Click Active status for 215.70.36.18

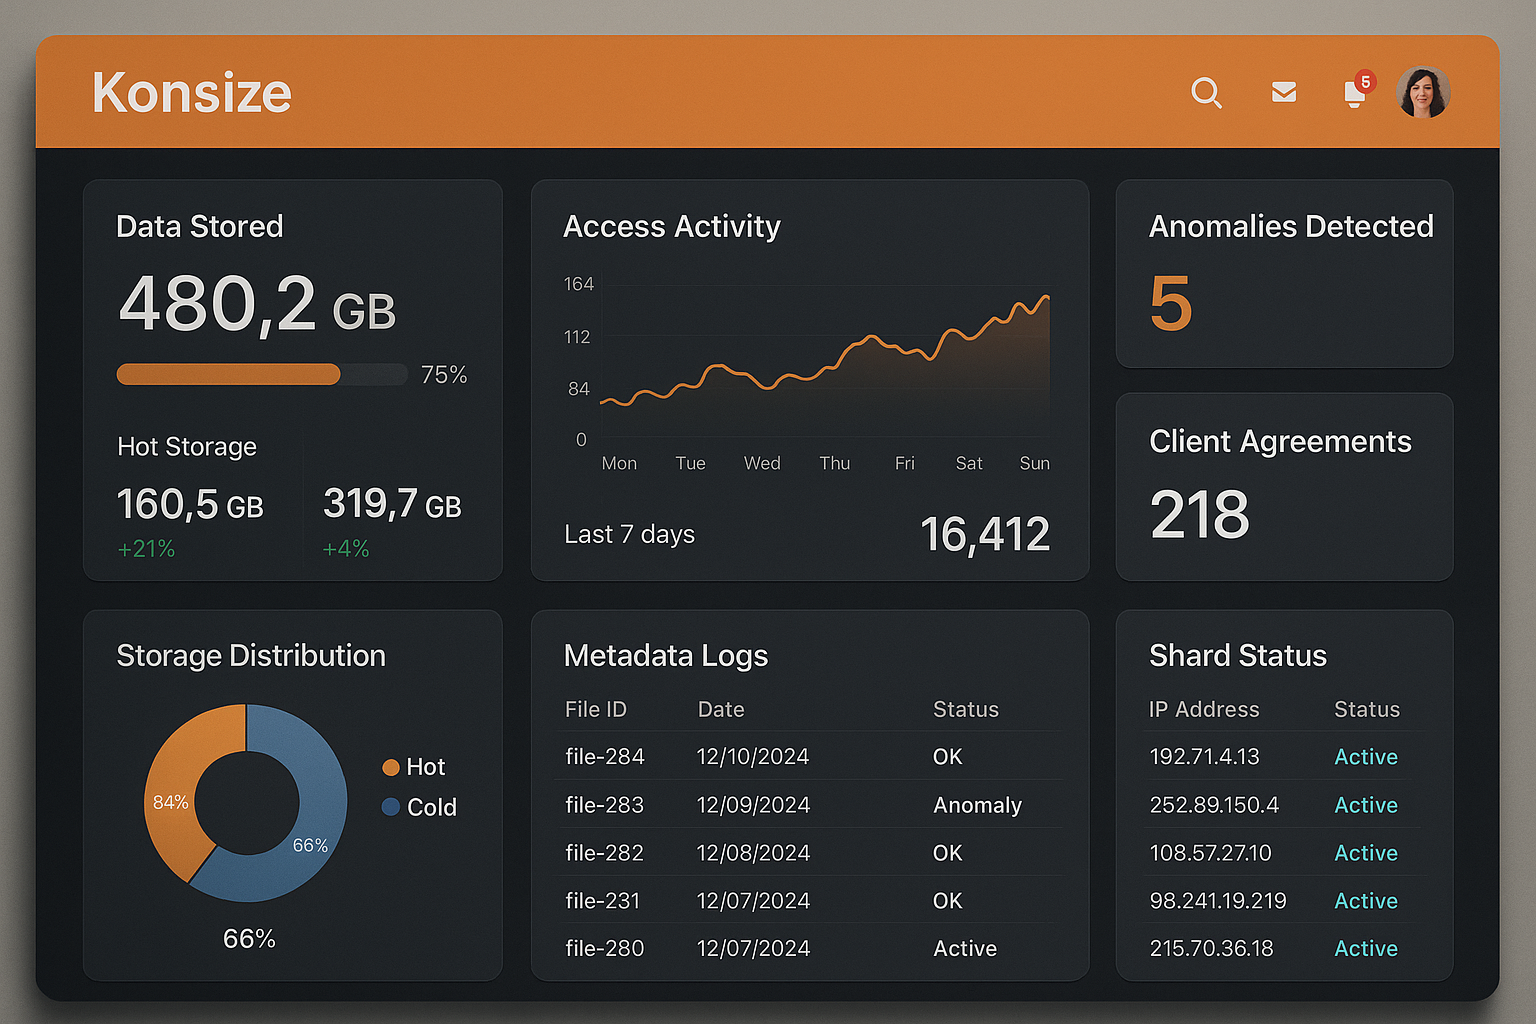point(1366,948)
